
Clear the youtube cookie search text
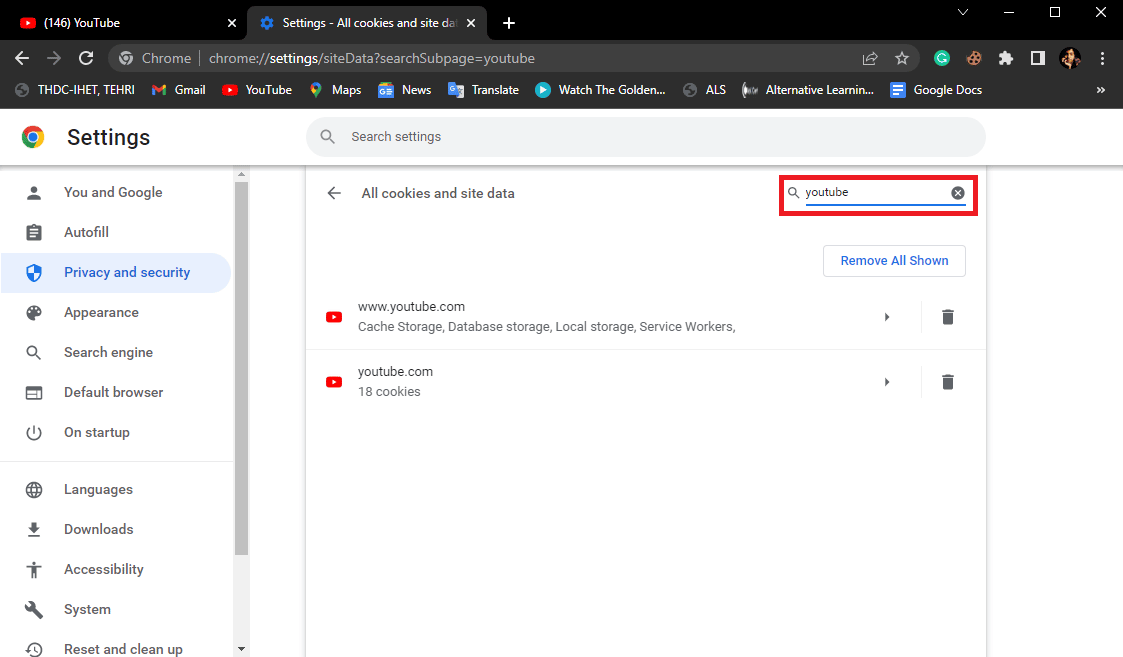tap(958, 193)
